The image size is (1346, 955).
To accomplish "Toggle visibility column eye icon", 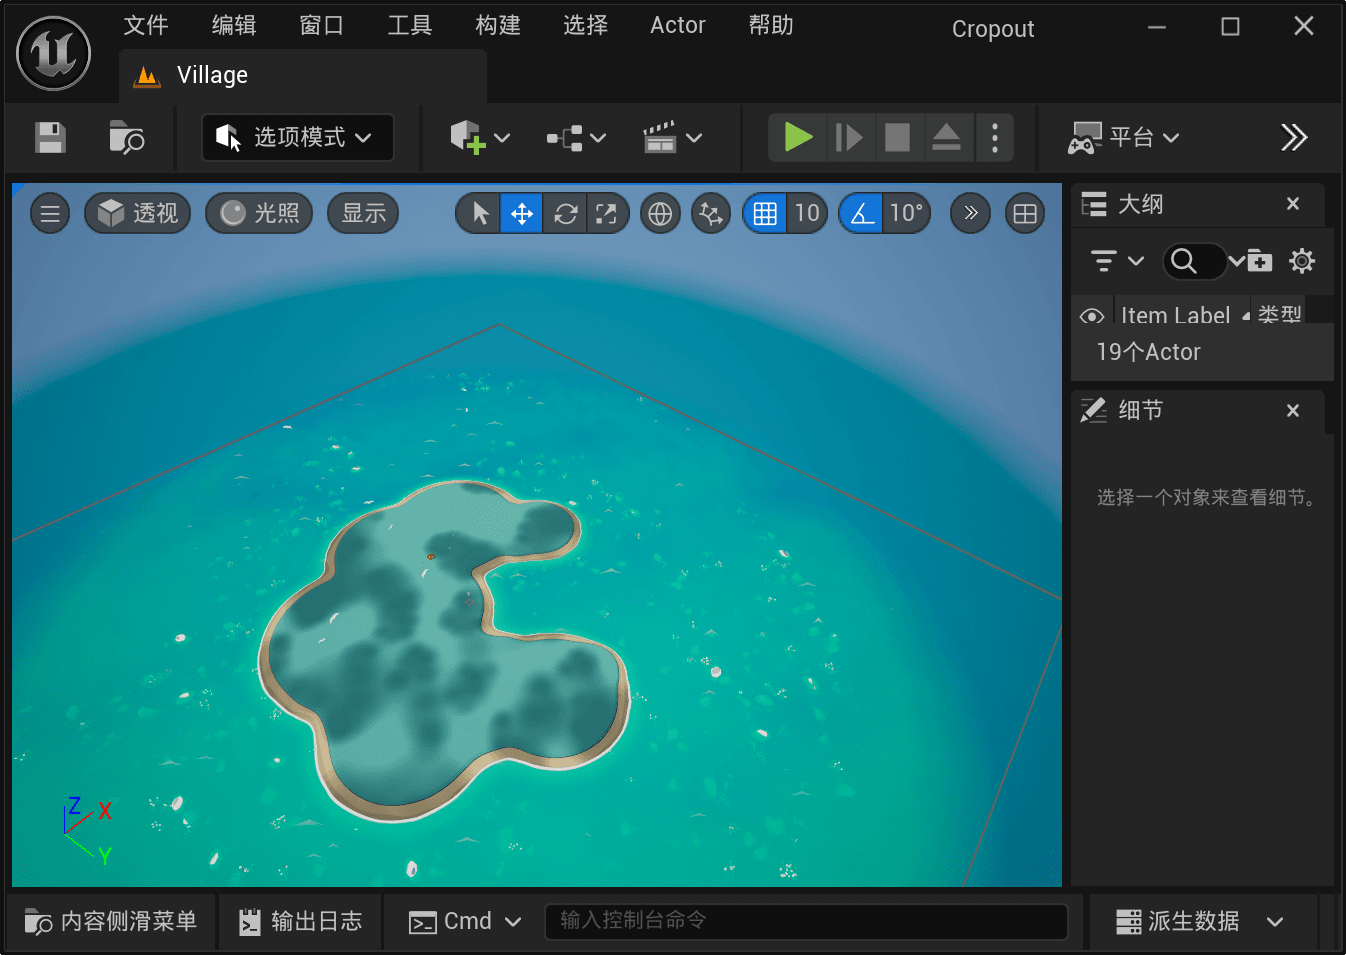I will coord(1092,315).
